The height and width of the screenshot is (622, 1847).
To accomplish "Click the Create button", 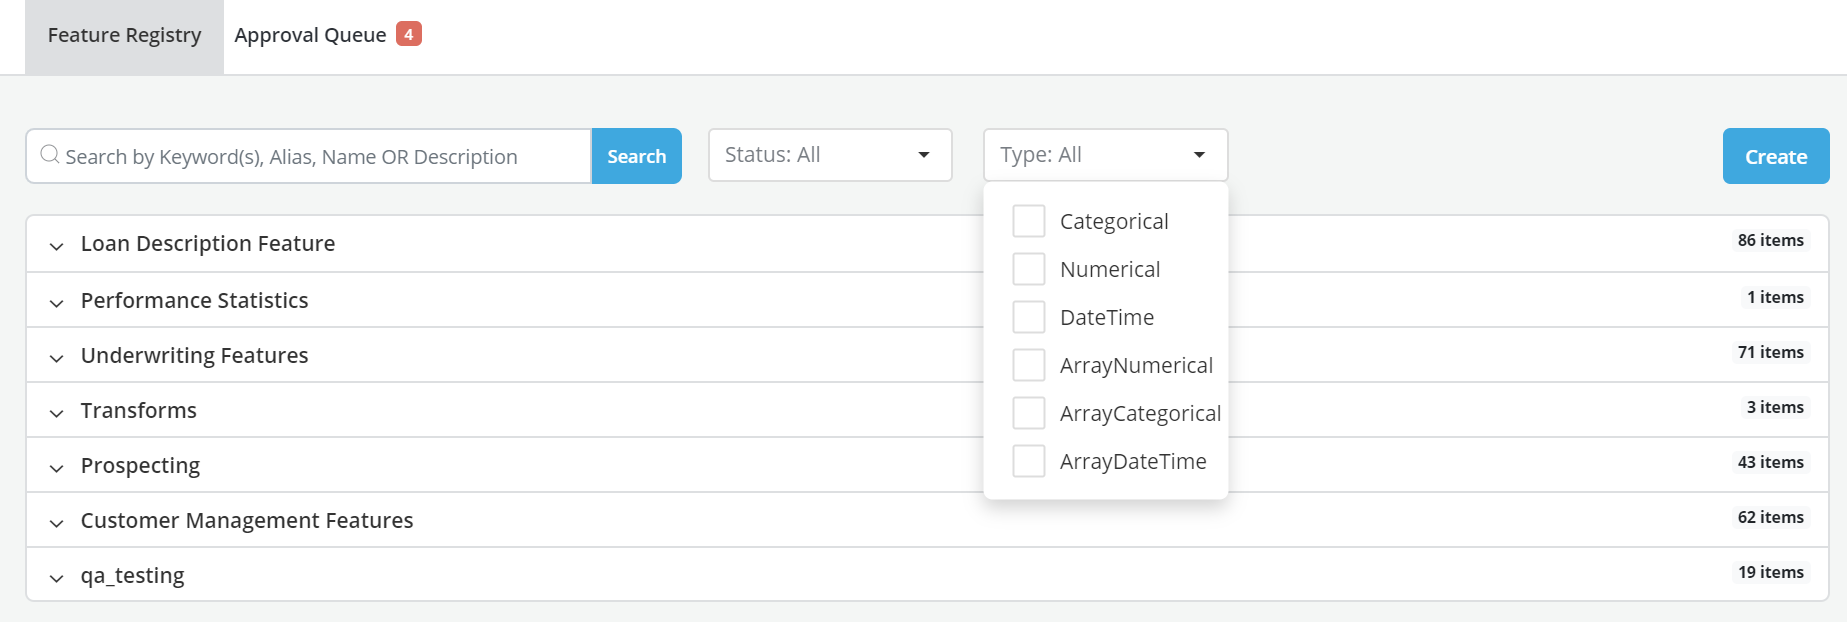I will click(1775, 156).
